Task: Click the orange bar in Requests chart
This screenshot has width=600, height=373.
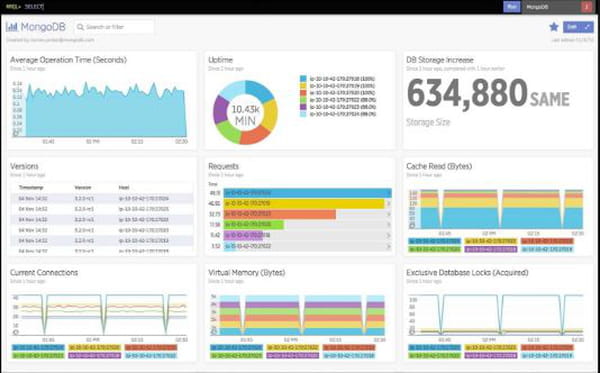Action: tap(280, 214)
